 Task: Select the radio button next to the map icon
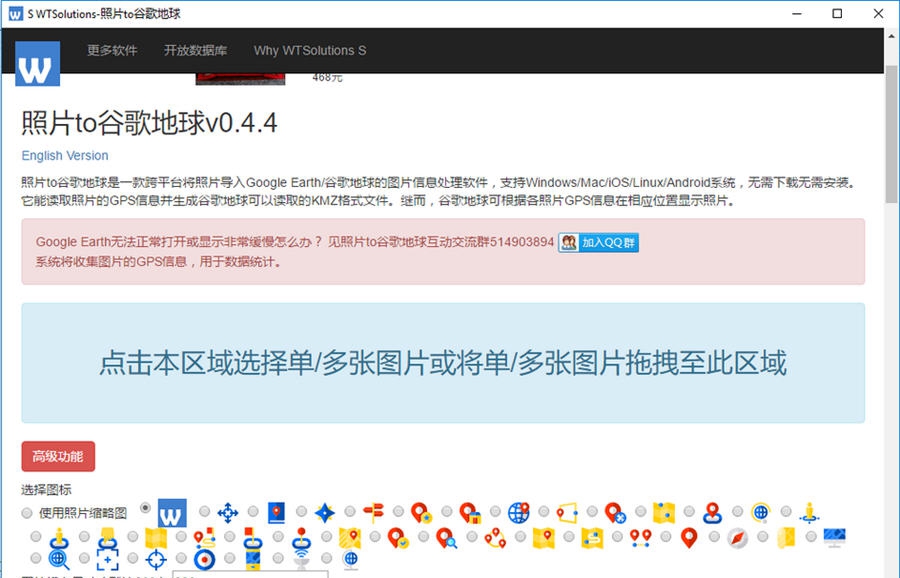coord(132,535)
